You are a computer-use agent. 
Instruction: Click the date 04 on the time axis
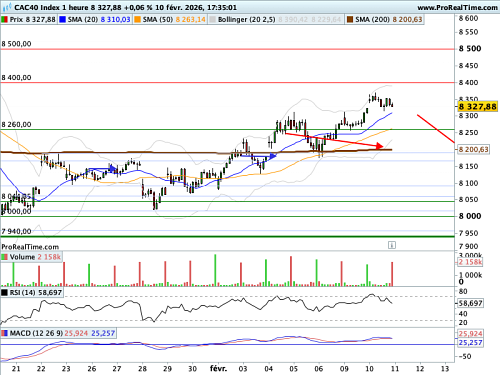[x=268, y=369]
